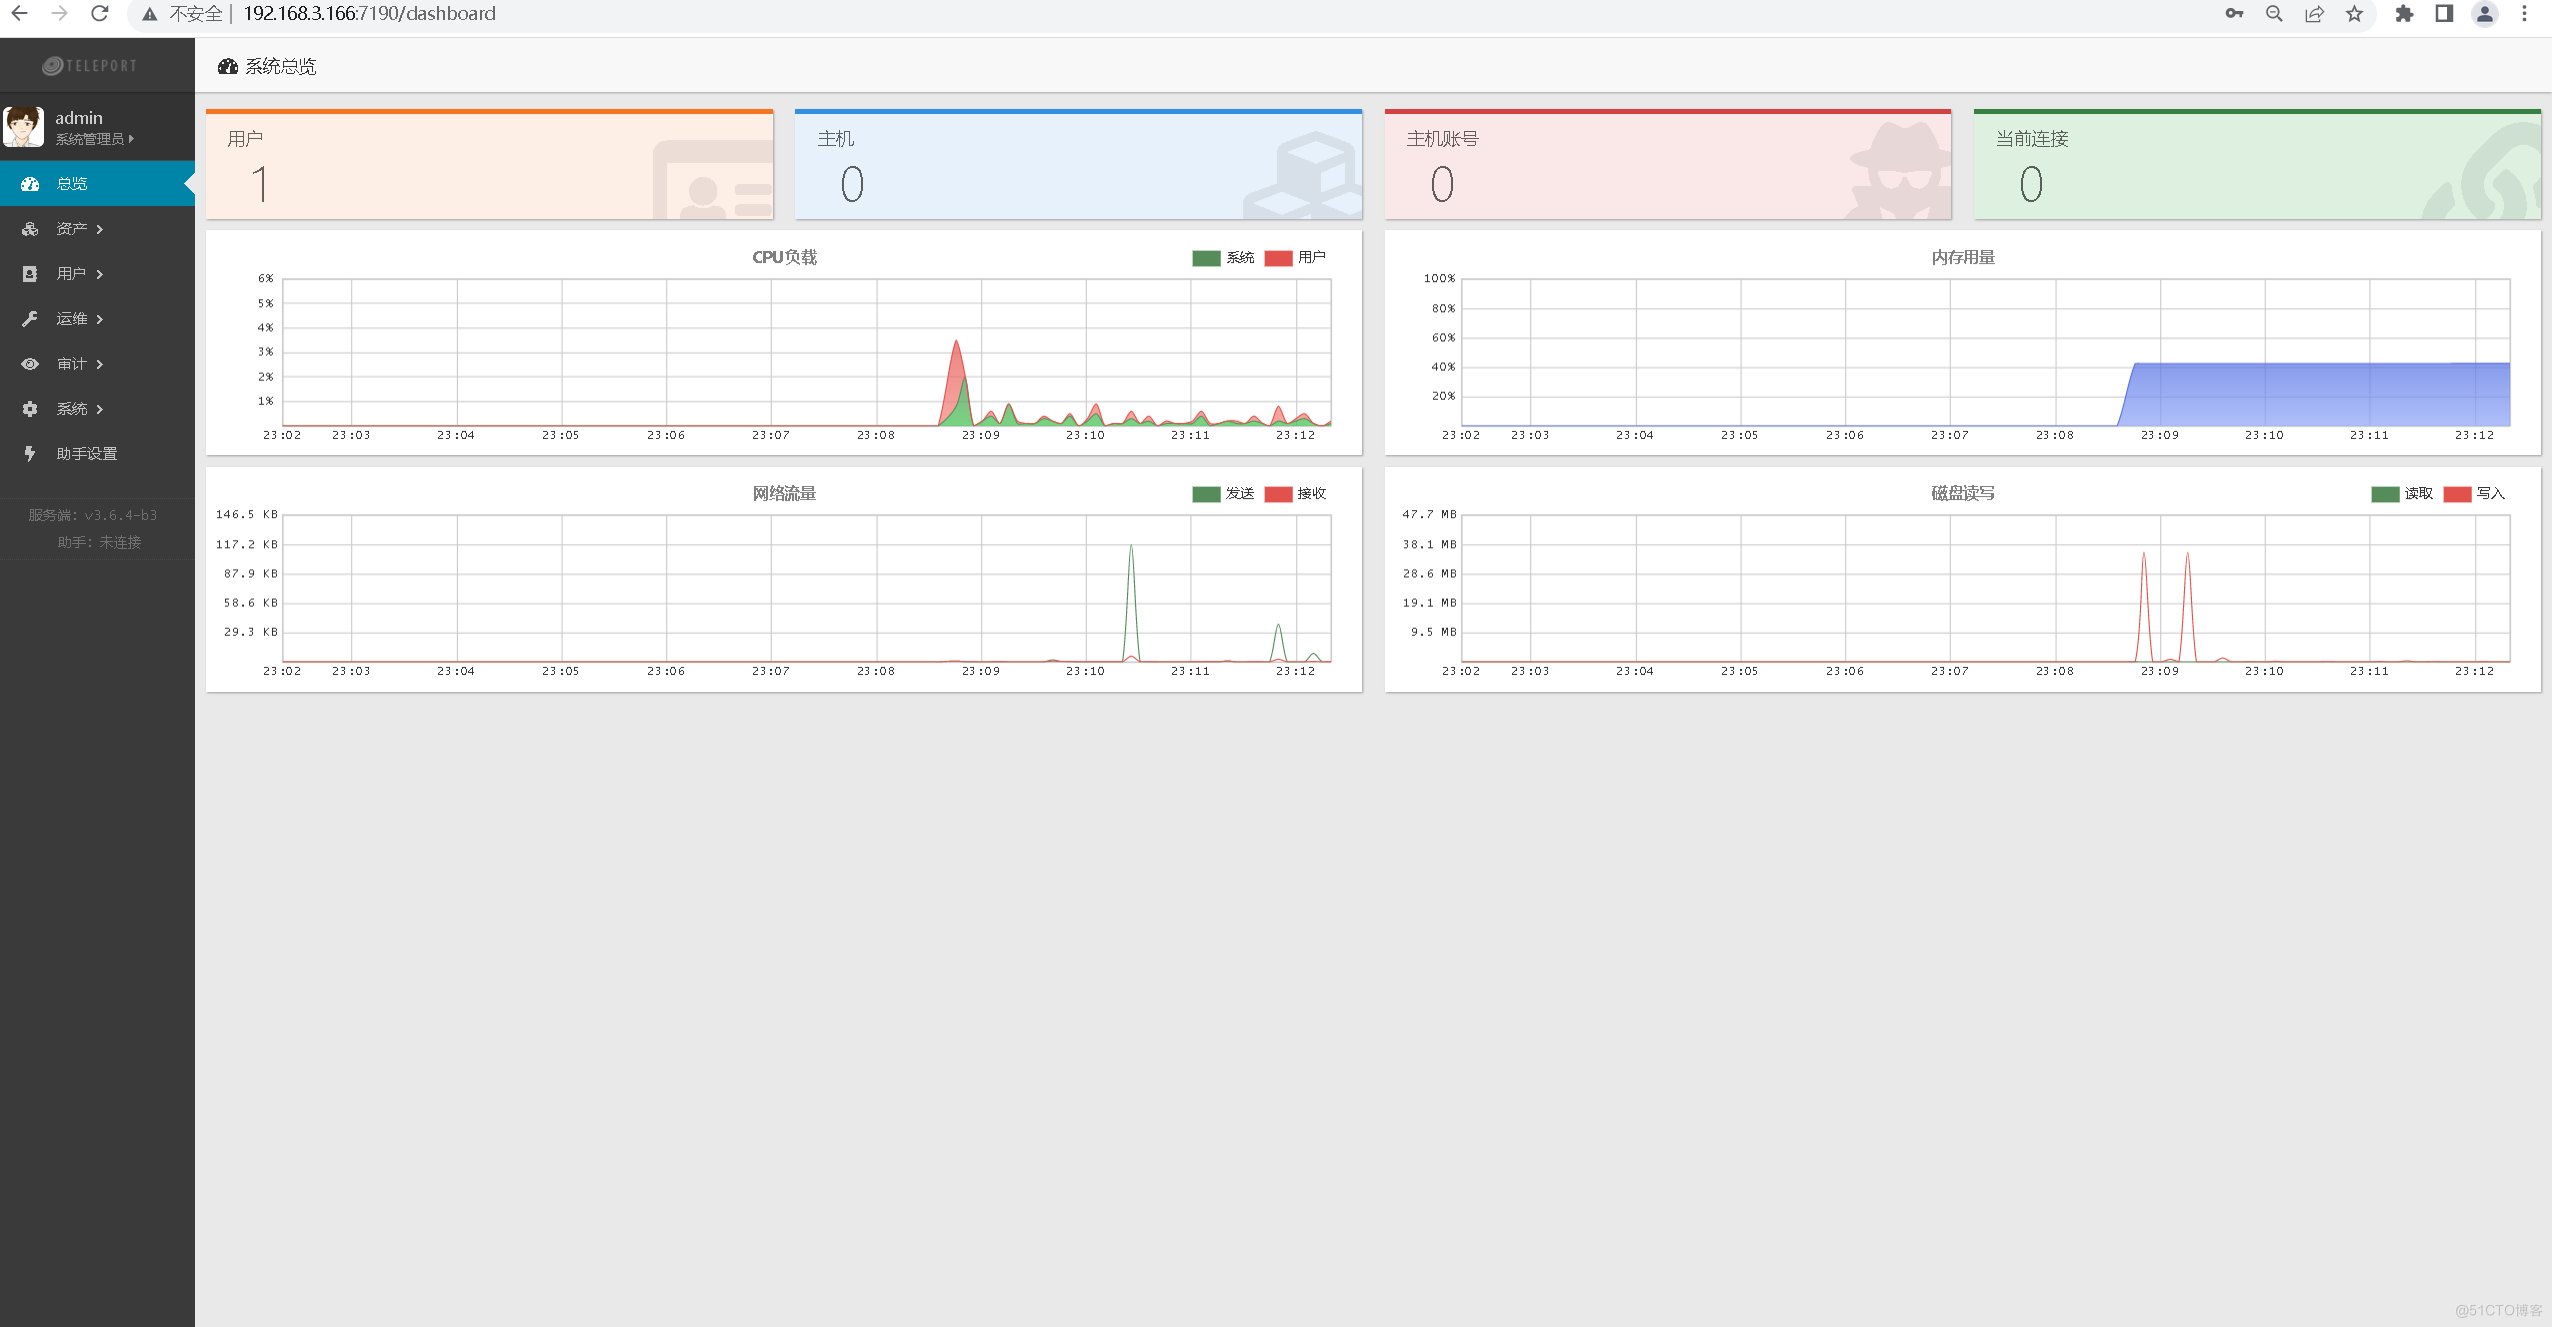Viewport: 2552px width, 1327px height.
Task: Click the 内存用量 chart title
Action: point(1963,257)
